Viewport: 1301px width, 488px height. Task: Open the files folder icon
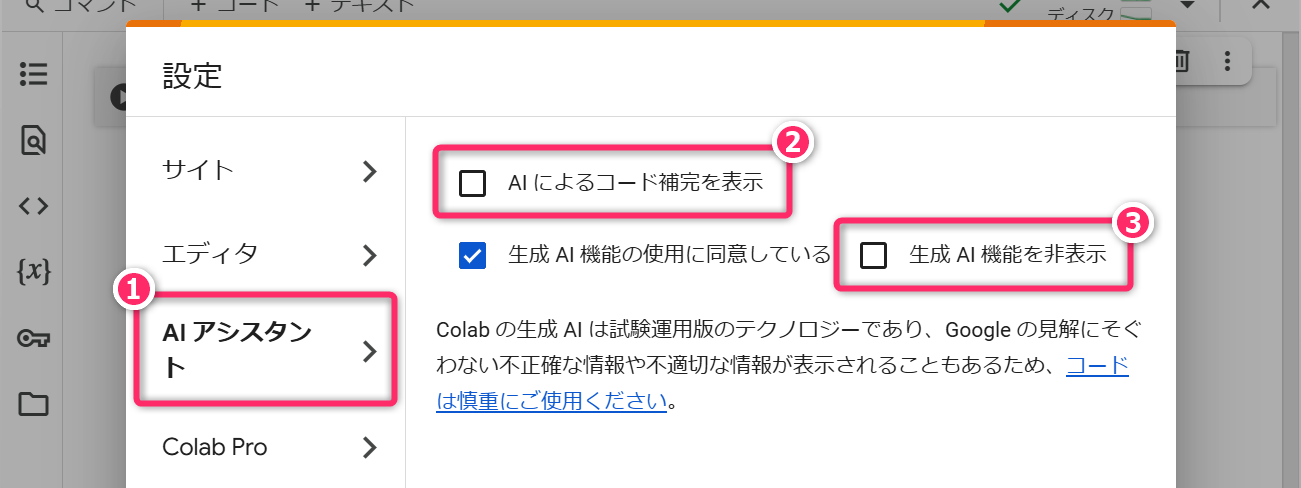tap(33, 404)
